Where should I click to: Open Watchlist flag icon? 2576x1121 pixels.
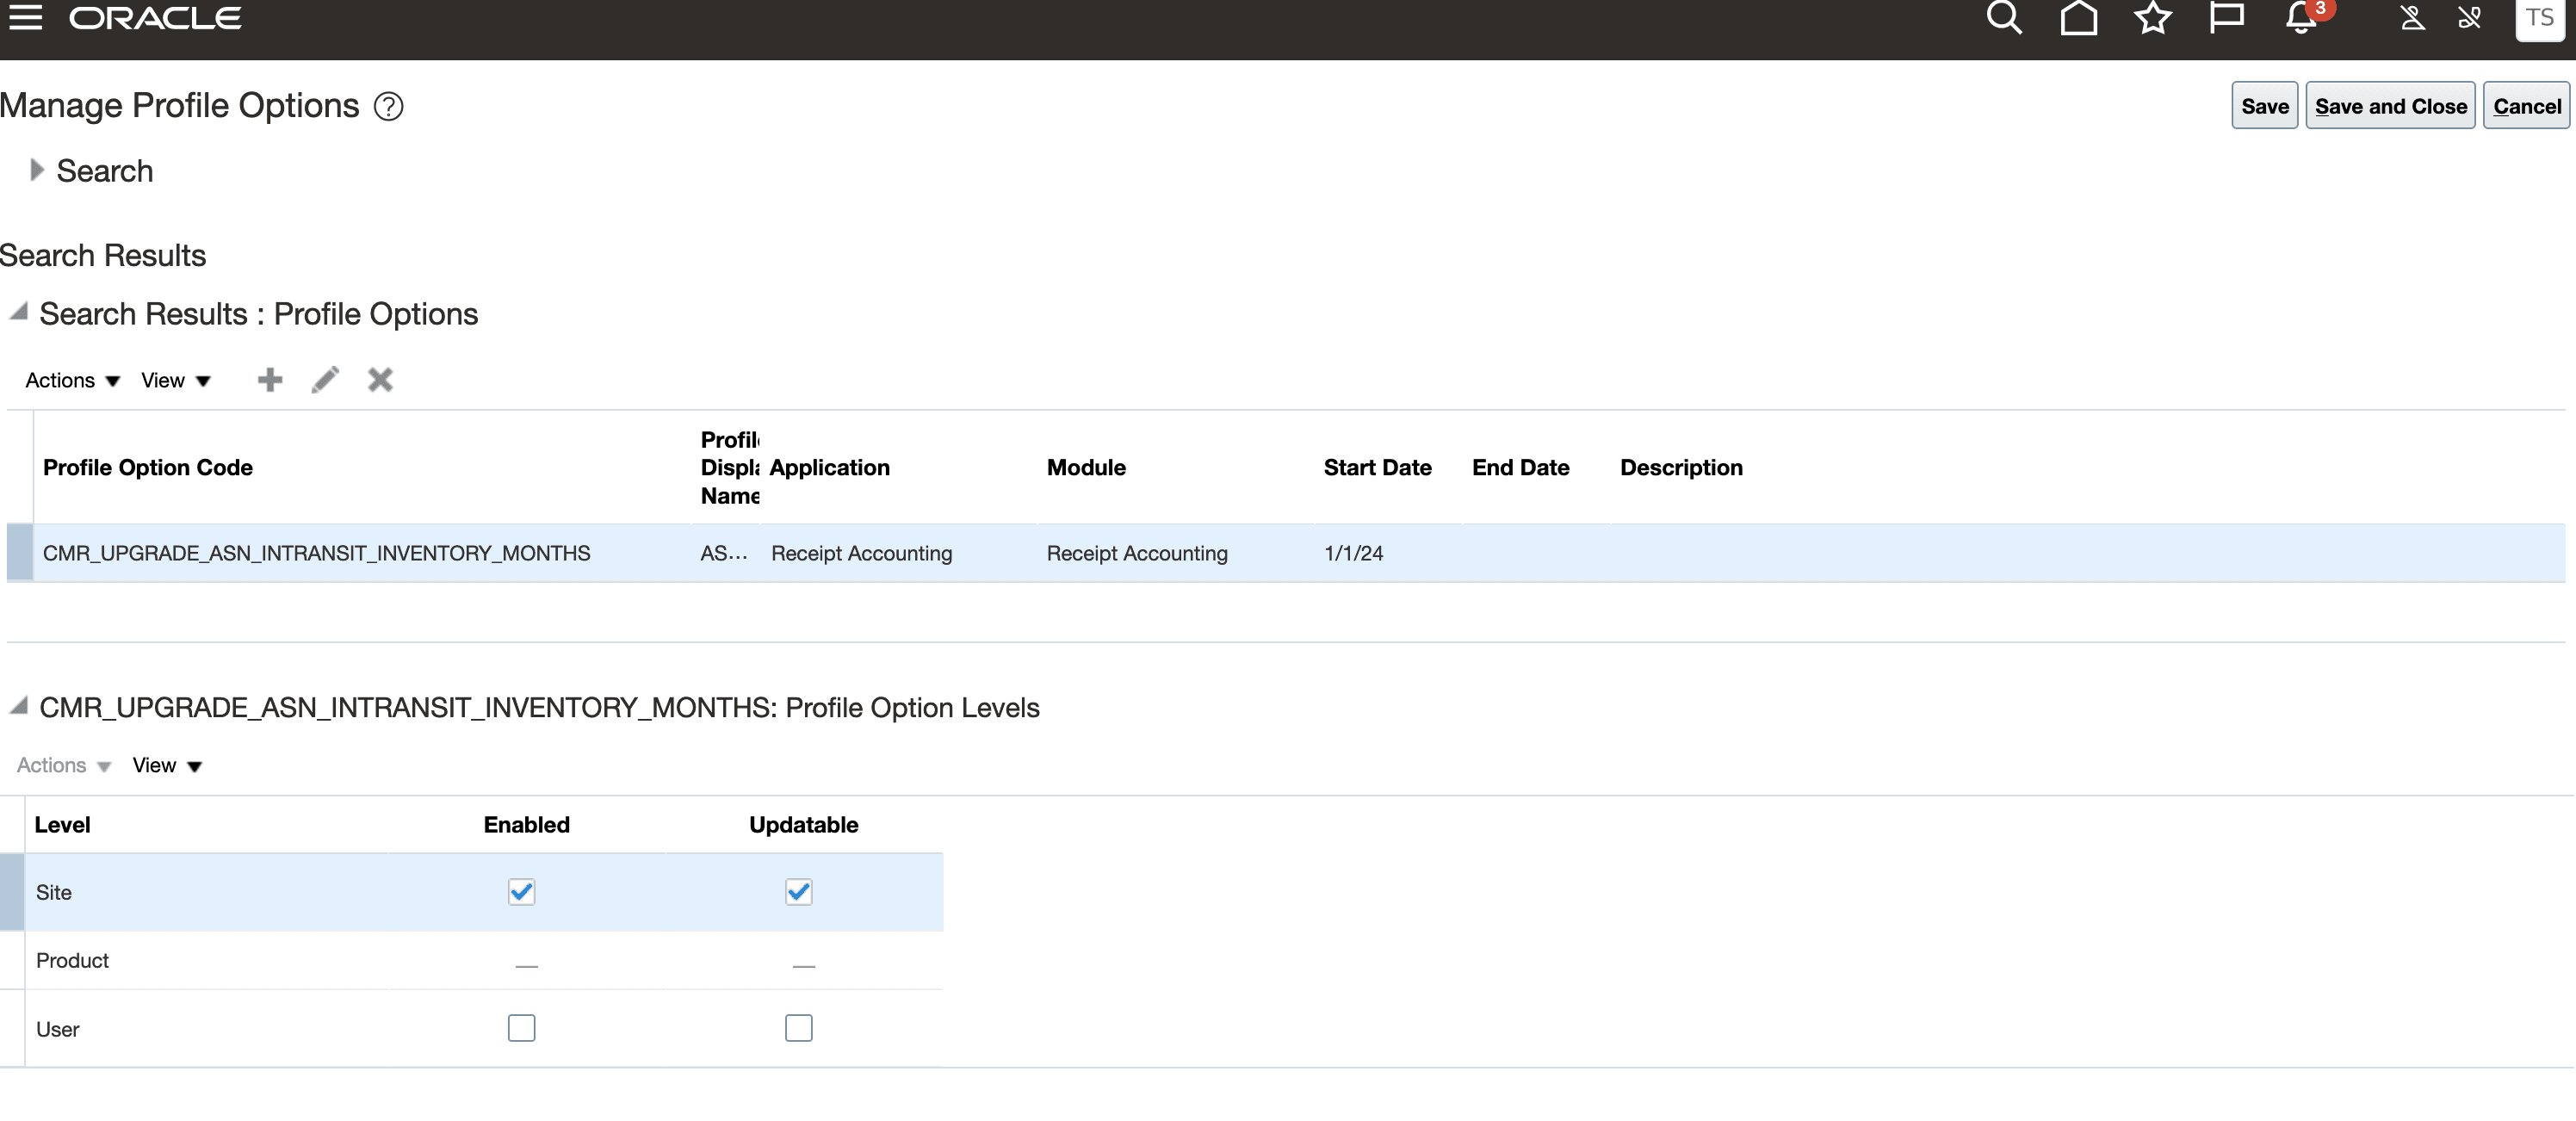coord(2226,17)
